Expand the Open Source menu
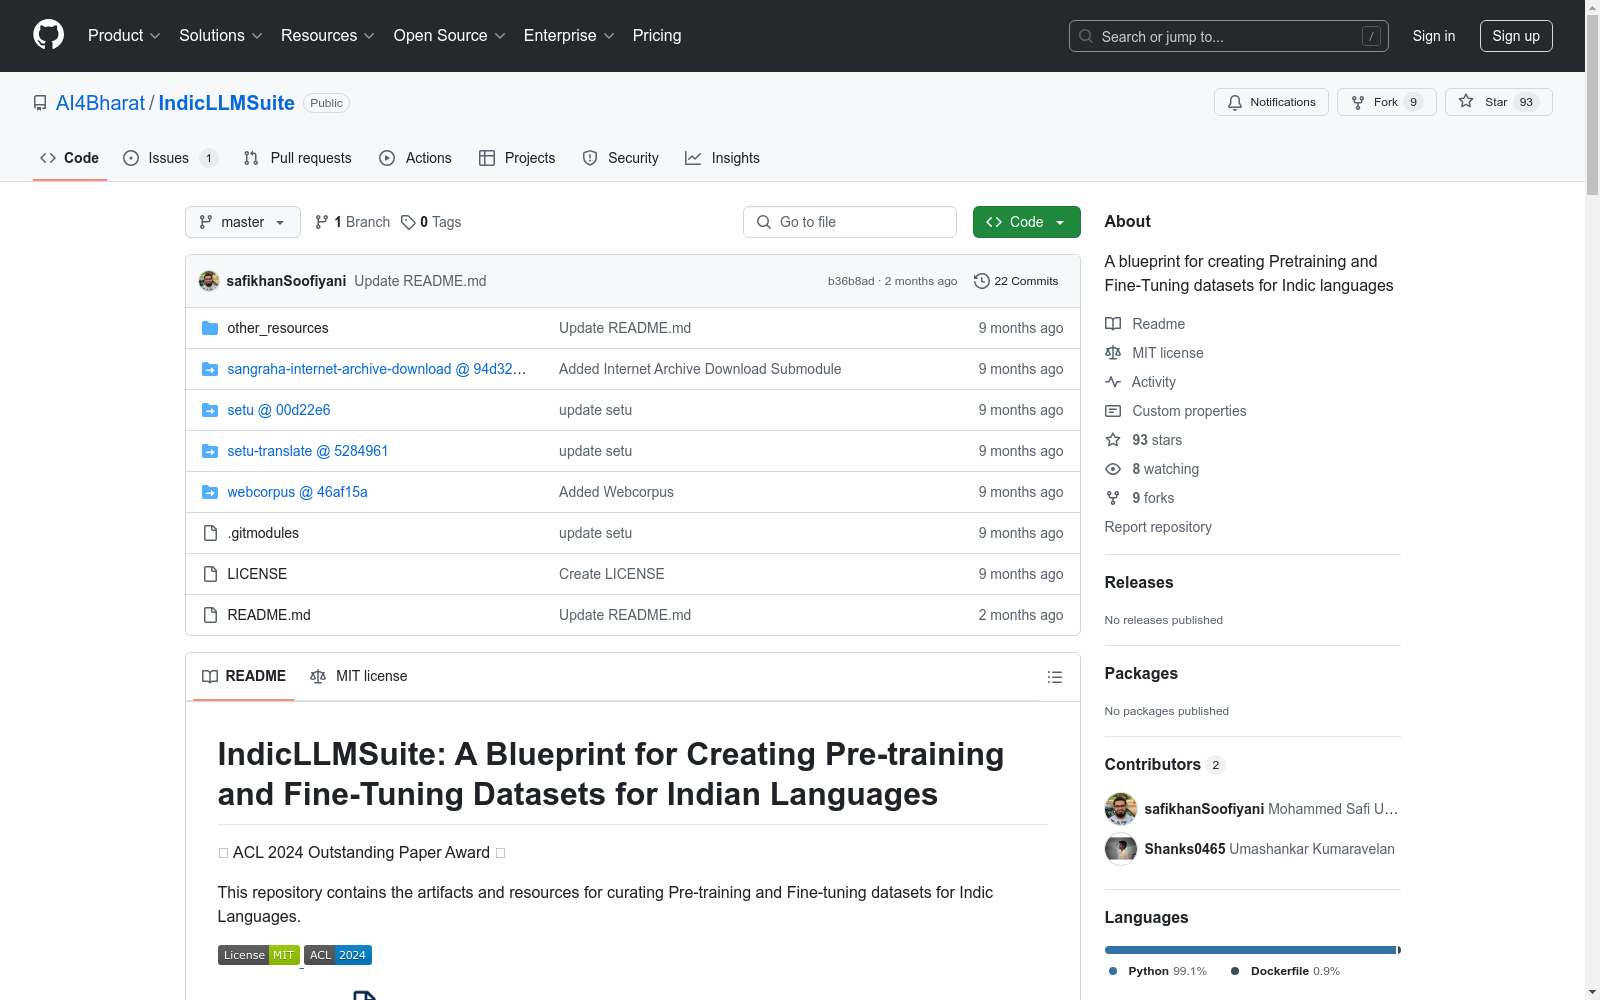Screen dimensions: 1600x1000 point(450,36)
